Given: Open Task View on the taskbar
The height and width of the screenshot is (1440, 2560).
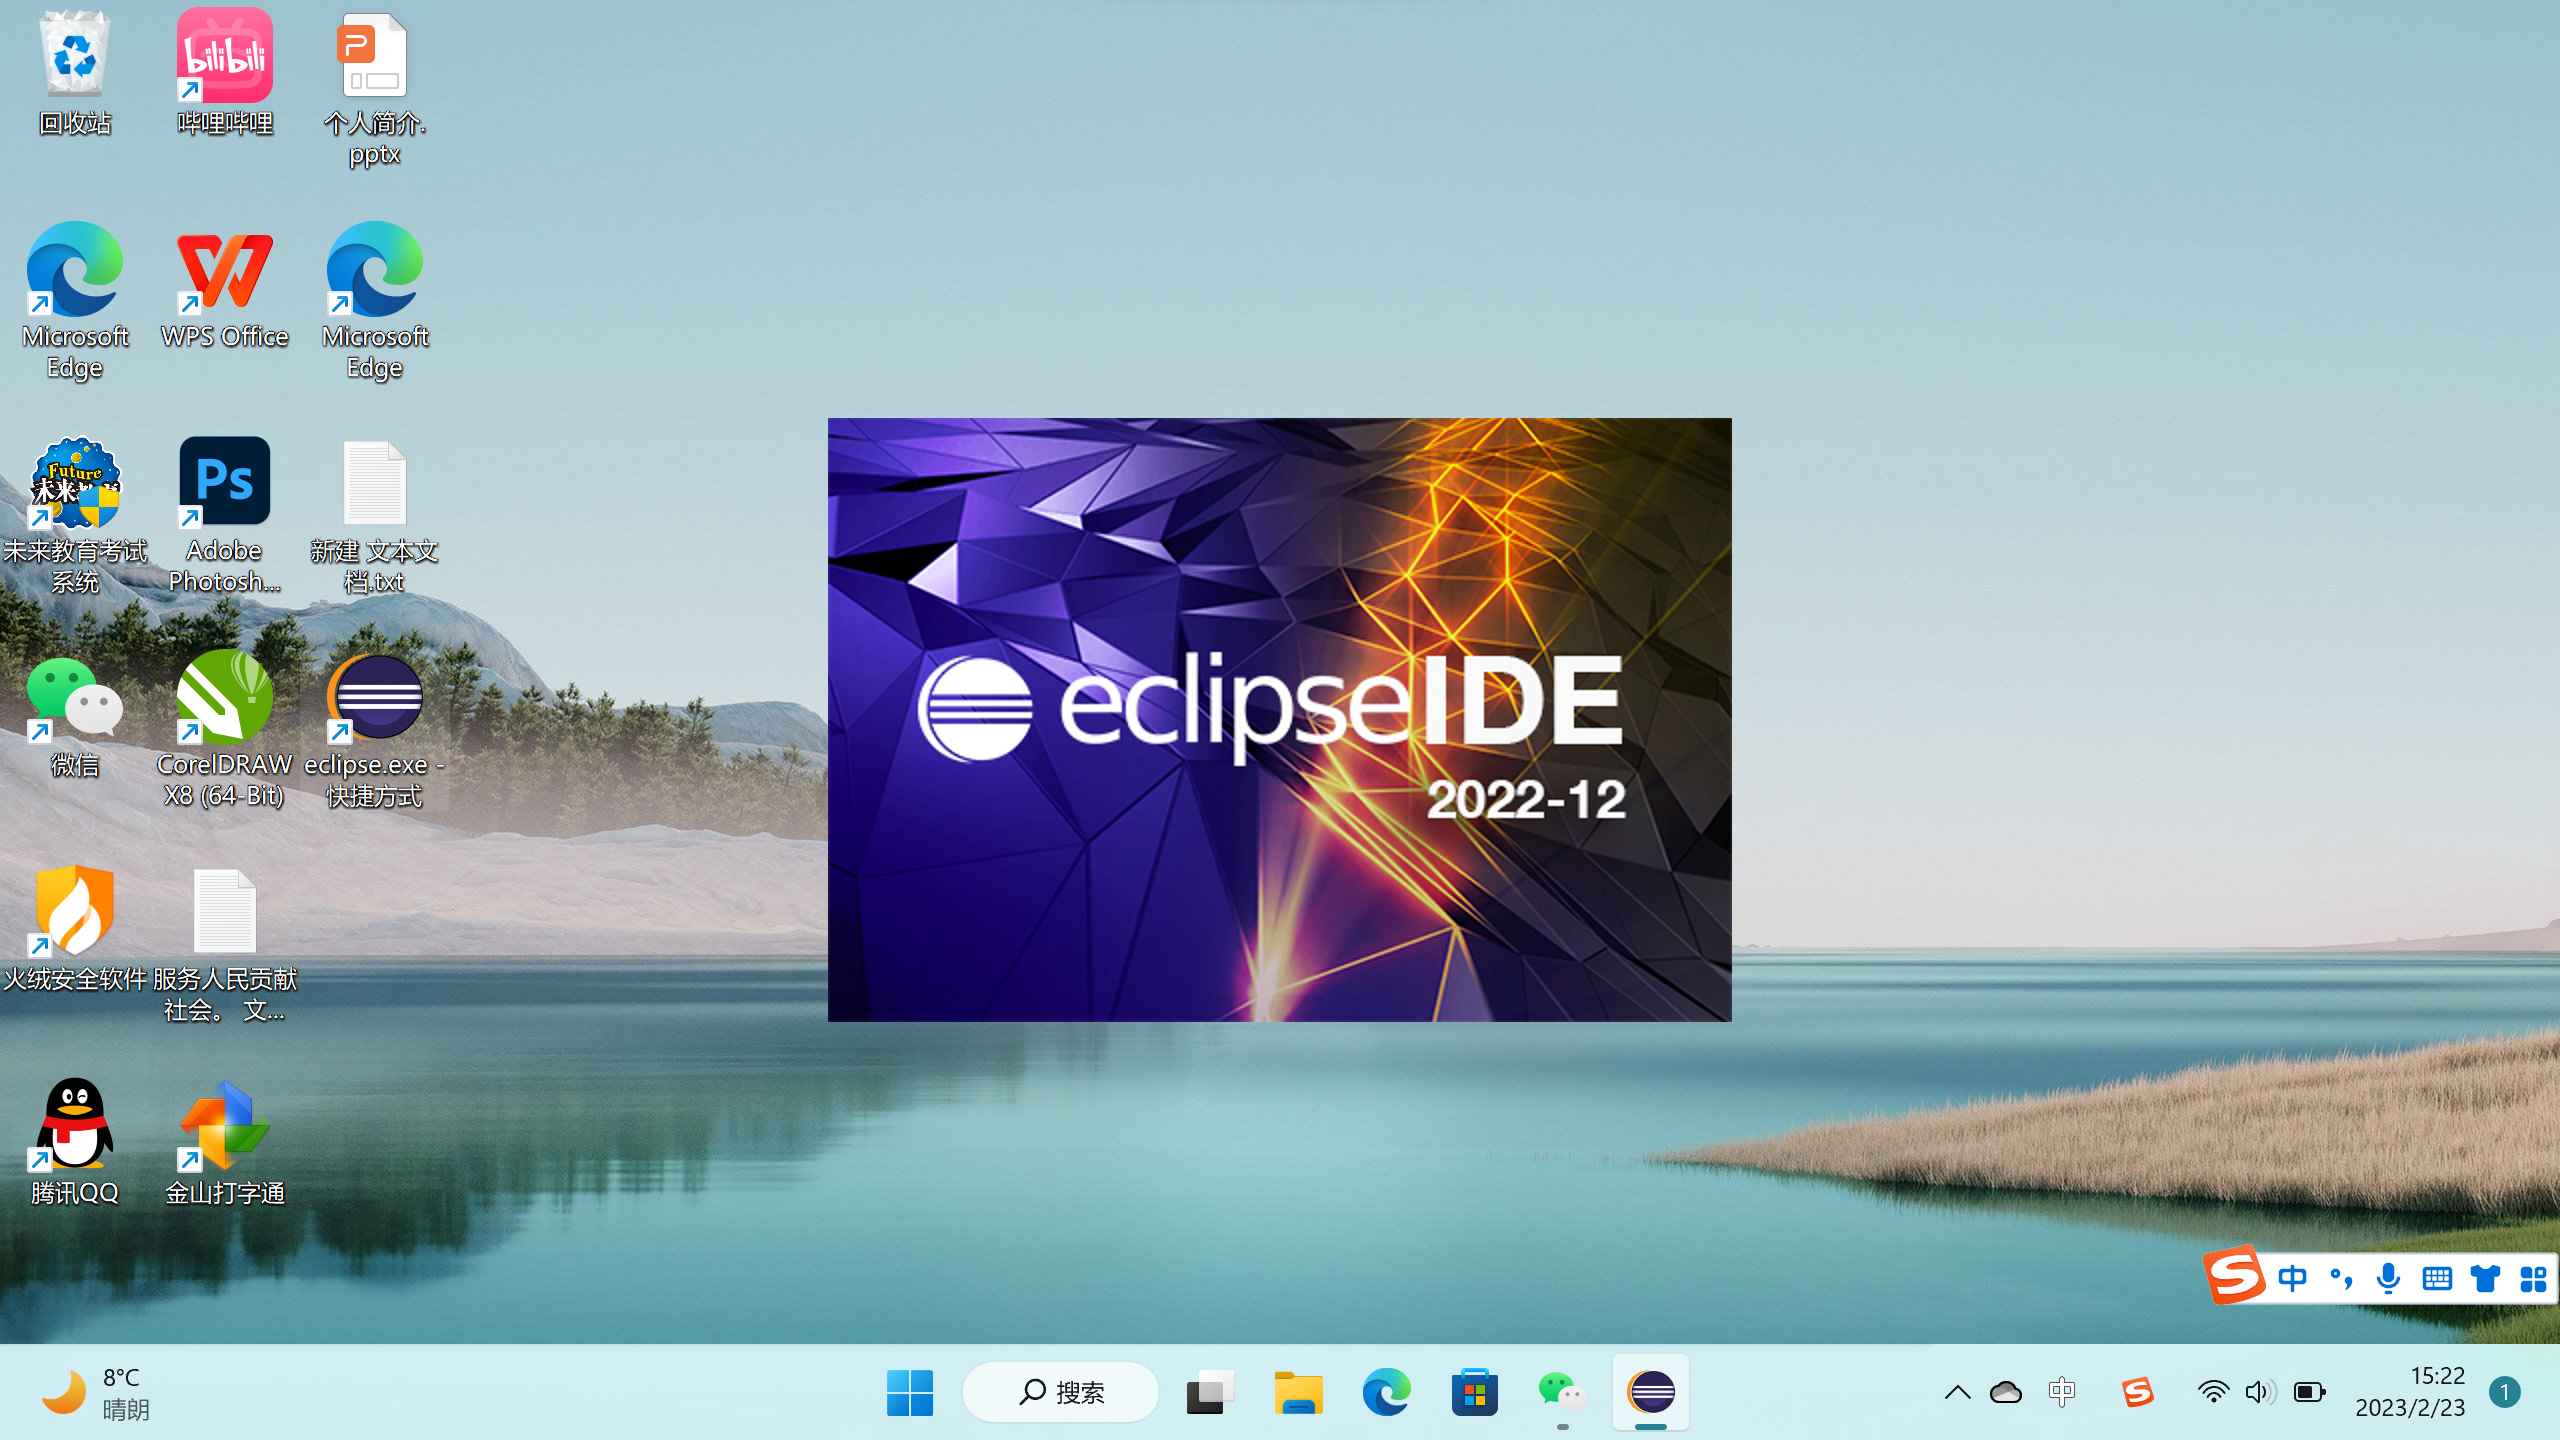Looking at the screenshot, I should coord(1210,1392).
